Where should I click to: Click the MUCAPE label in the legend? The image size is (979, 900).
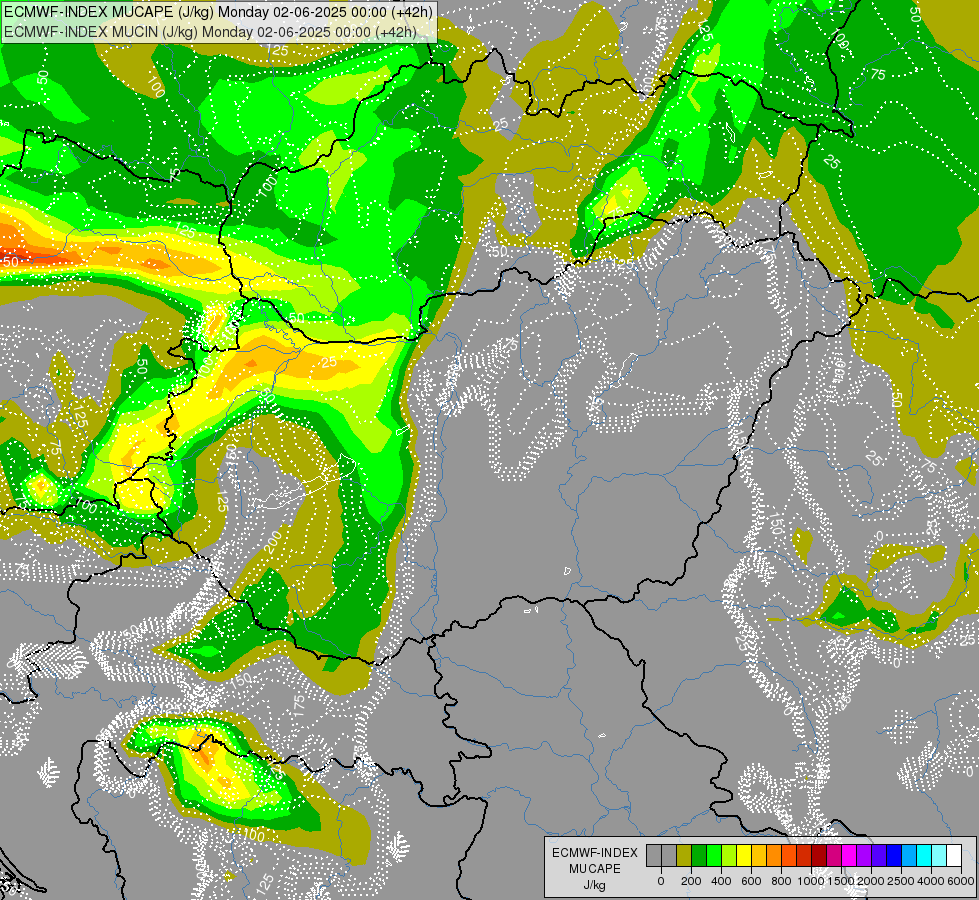tap(595, 869)
